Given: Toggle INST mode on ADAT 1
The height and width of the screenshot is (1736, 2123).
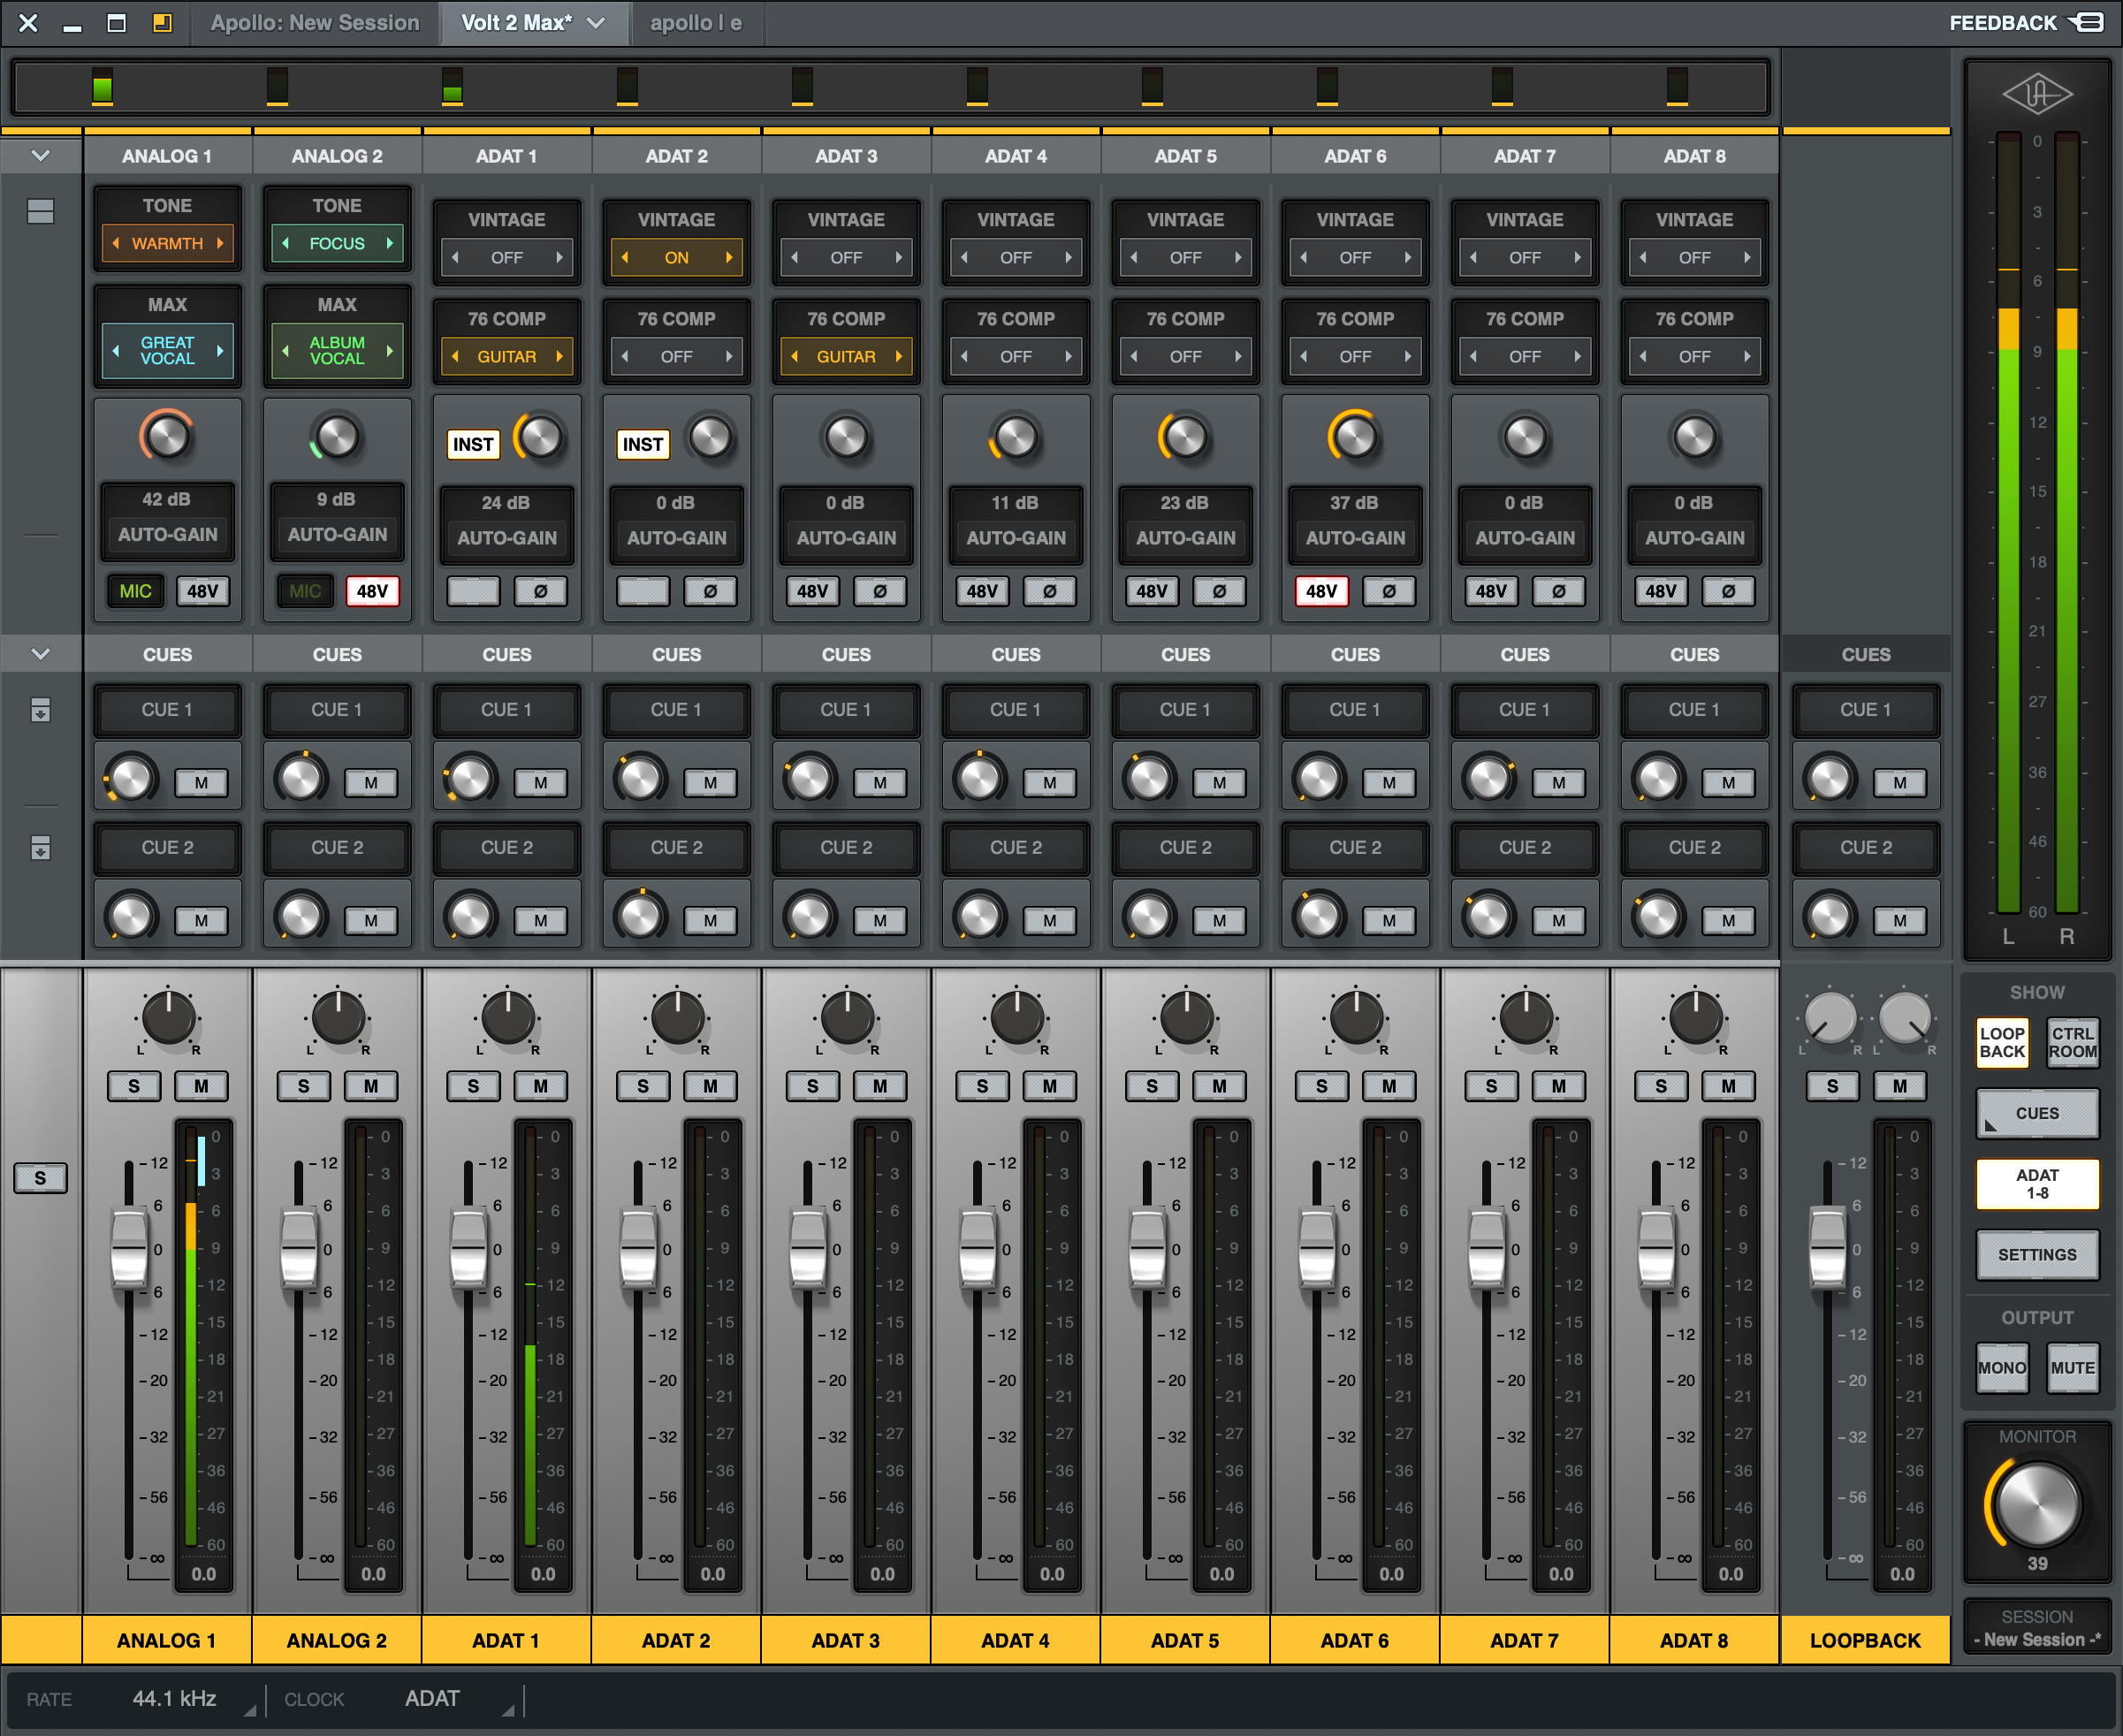Looking at the screenshot, I should pos(473,444).
